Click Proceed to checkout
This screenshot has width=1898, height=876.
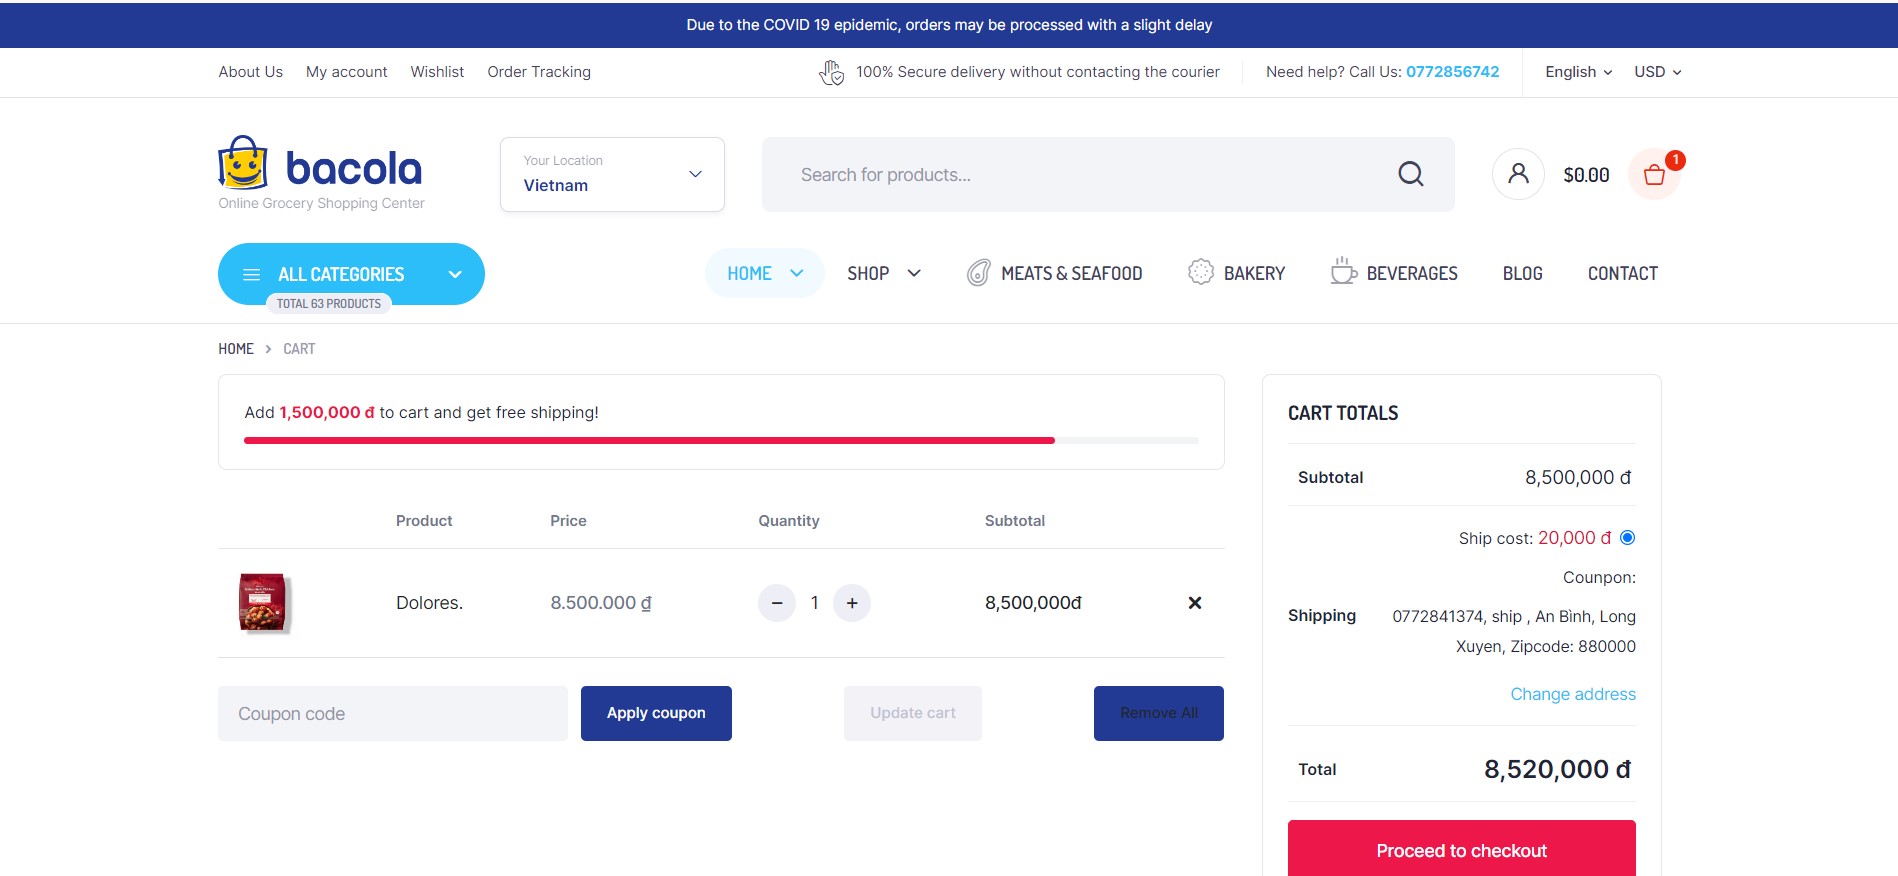(x=1461, y=850)
